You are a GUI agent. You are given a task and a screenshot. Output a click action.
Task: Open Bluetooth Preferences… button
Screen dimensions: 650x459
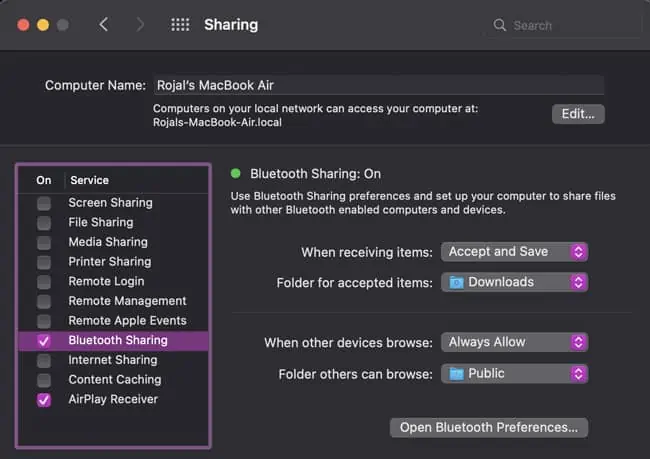tap(488, 428)
